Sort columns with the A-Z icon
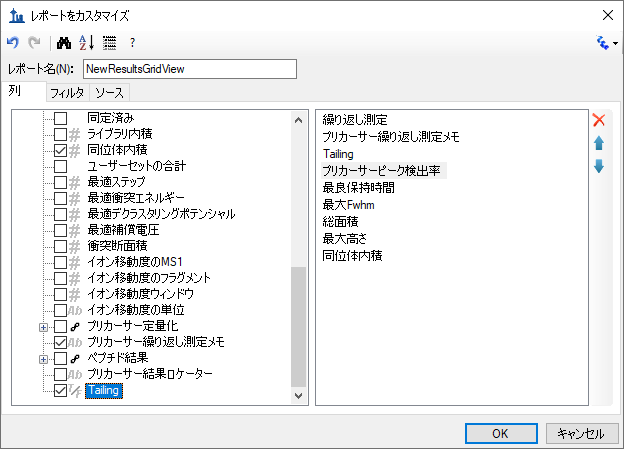 tap(86, 43)
